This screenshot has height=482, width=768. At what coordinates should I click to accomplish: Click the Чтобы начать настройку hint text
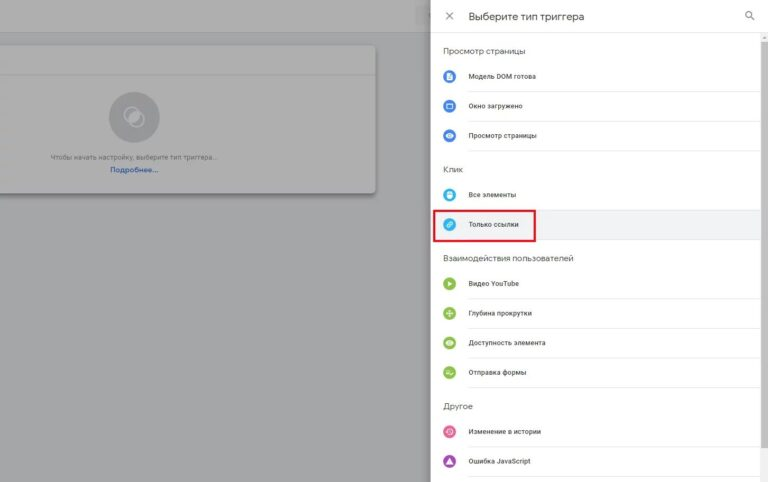click(134, 157)
